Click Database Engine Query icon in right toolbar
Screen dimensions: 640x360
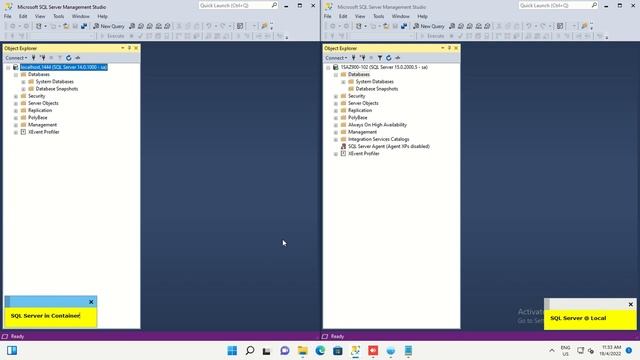coord(452,26)
